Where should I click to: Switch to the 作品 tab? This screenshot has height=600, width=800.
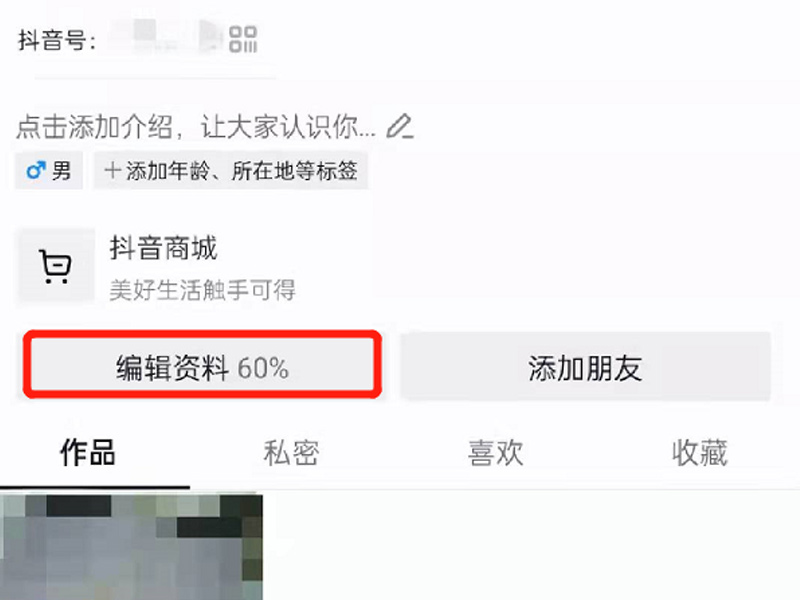(88, 453)
